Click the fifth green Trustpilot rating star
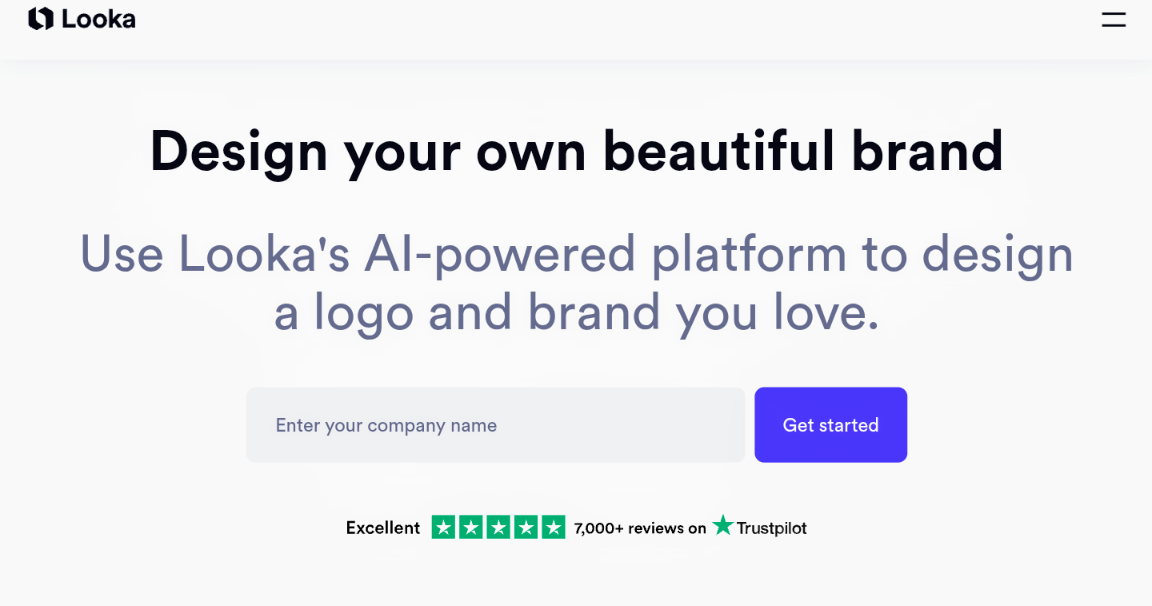This screenshot has width=1152, height=606. pyautogui.click(x=553, y=528)
